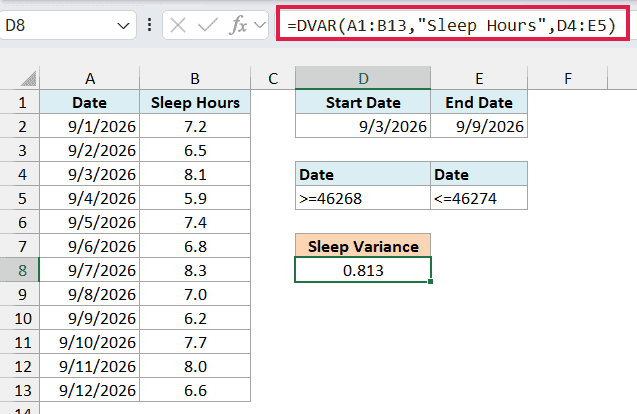Open the formula bar options (three dots)

(150, 25)
